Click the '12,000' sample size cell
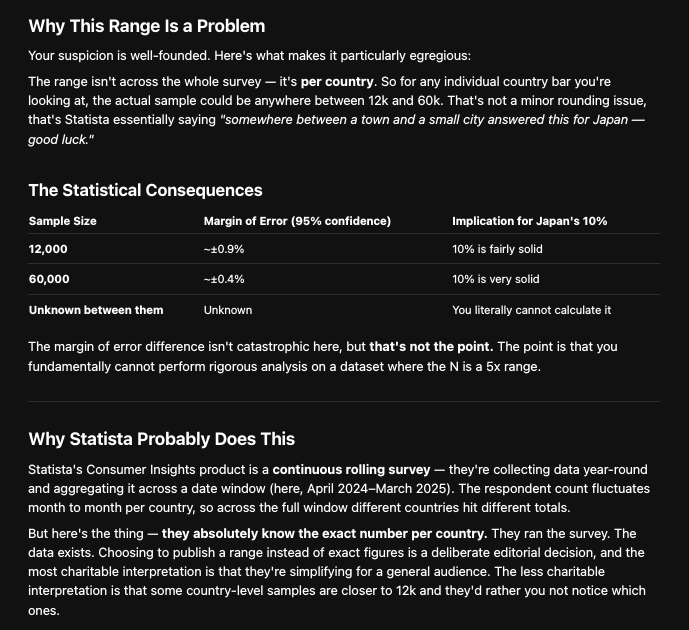The height and width of the screenshot is (630, 689). tap(48, 249)
